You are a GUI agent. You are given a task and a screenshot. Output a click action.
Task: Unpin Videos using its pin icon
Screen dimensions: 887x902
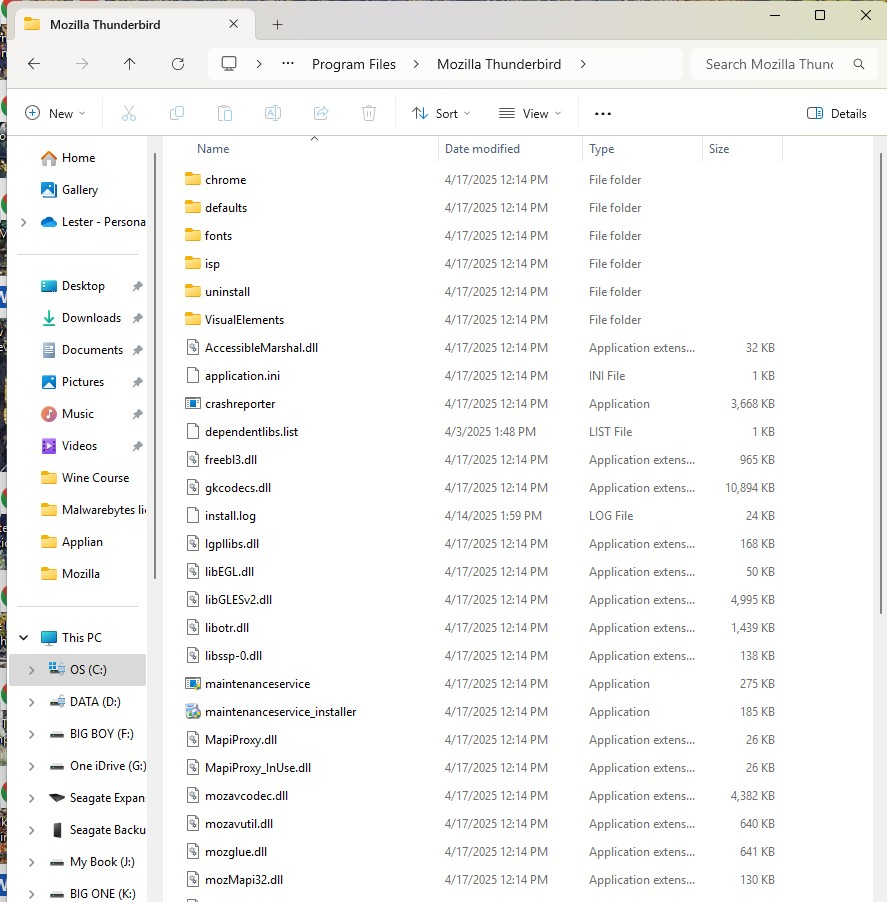pos(137,446)
